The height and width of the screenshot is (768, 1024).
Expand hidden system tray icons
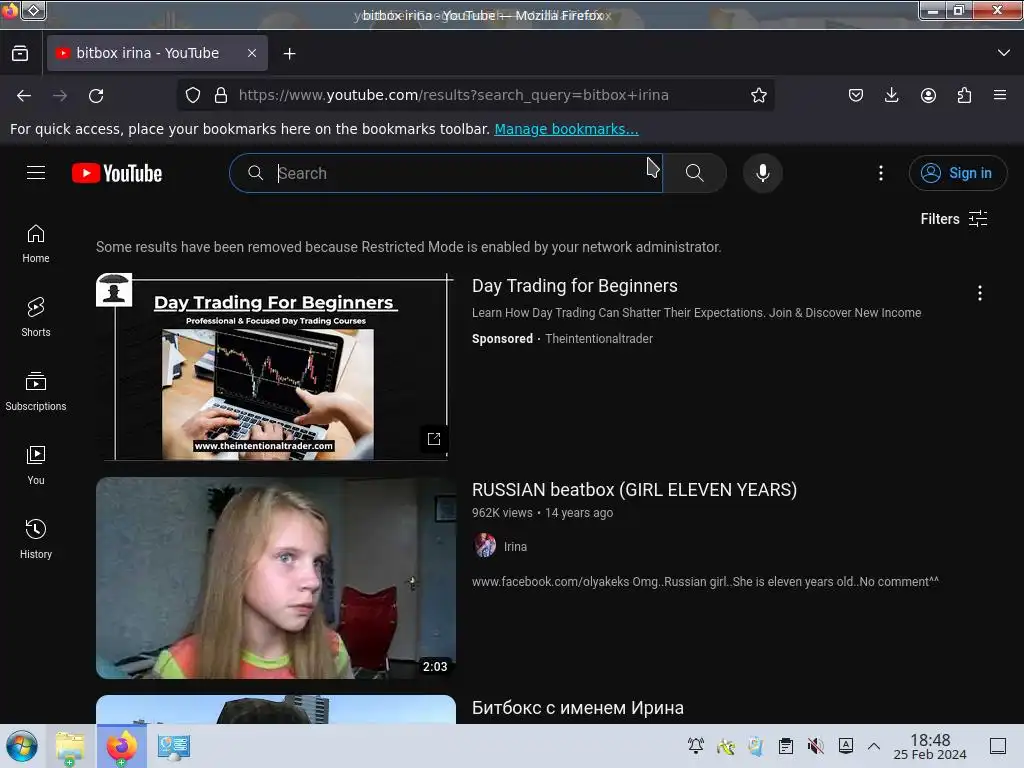(x=874, y=746)
